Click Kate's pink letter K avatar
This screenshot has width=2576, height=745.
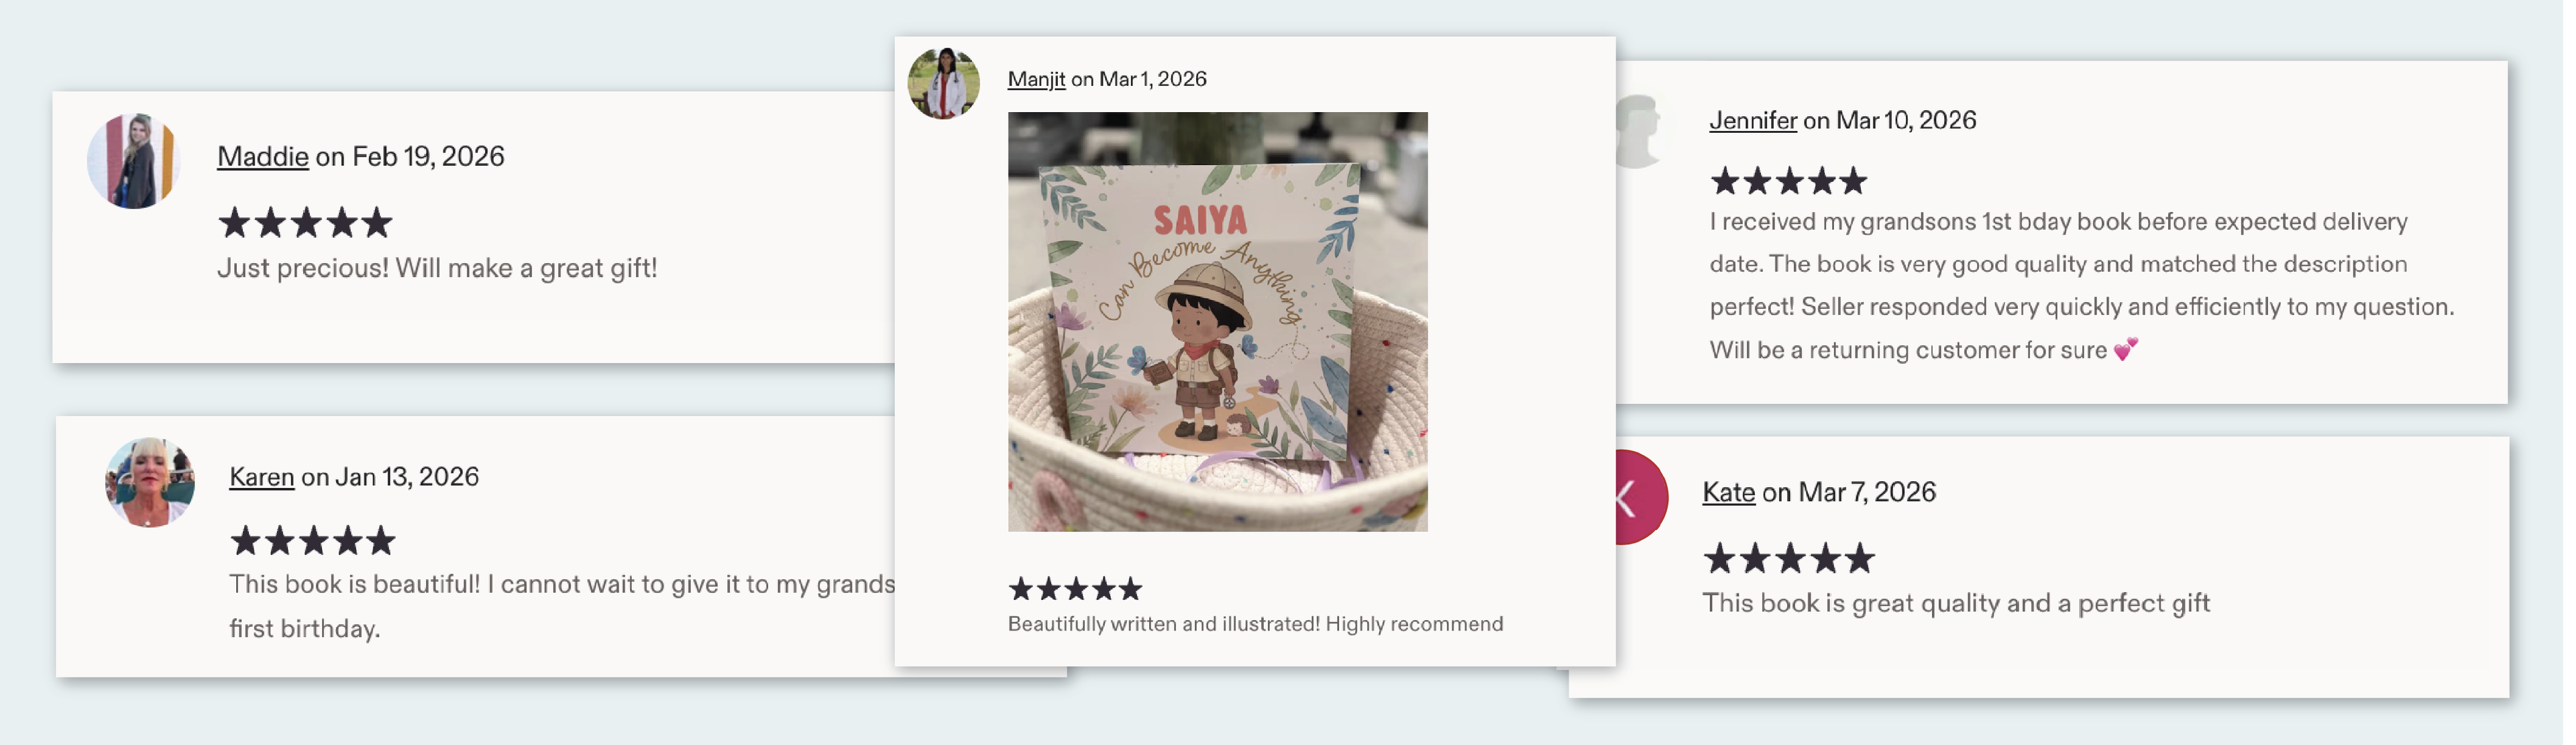(x=1642, y=497)
